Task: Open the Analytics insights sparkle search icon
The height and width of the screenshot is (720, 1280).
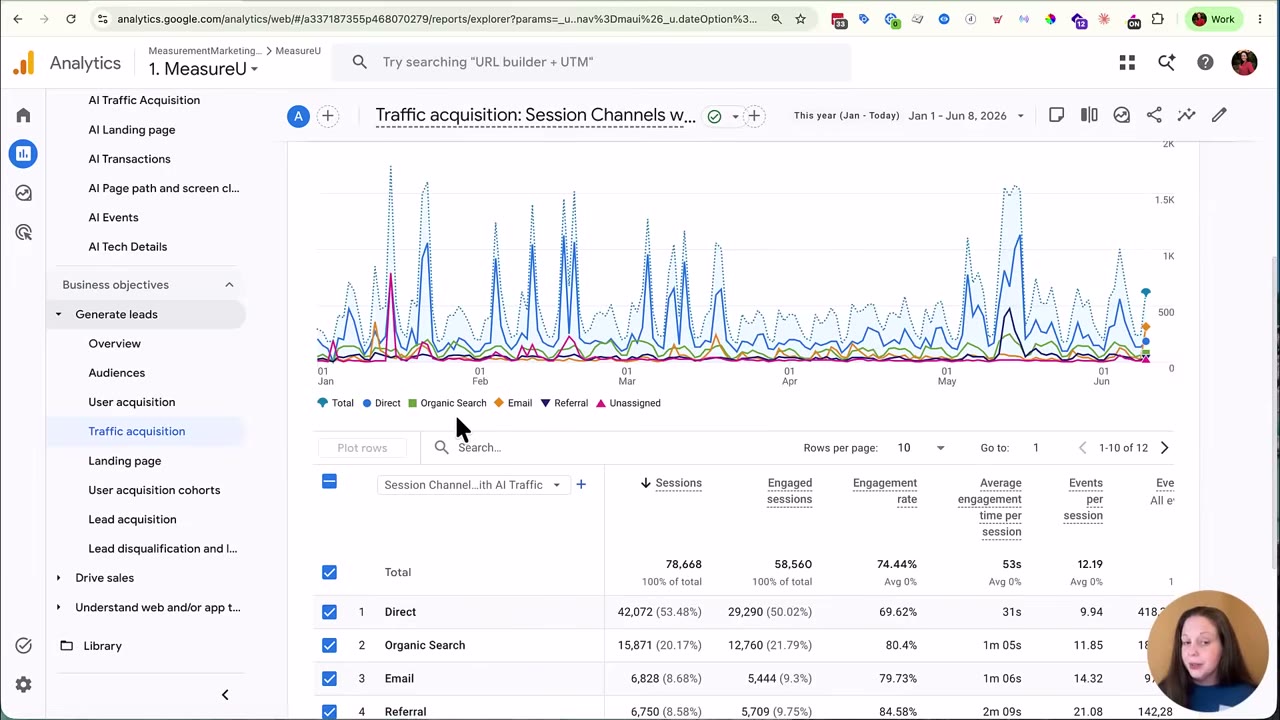Action: pos(1166,63)
